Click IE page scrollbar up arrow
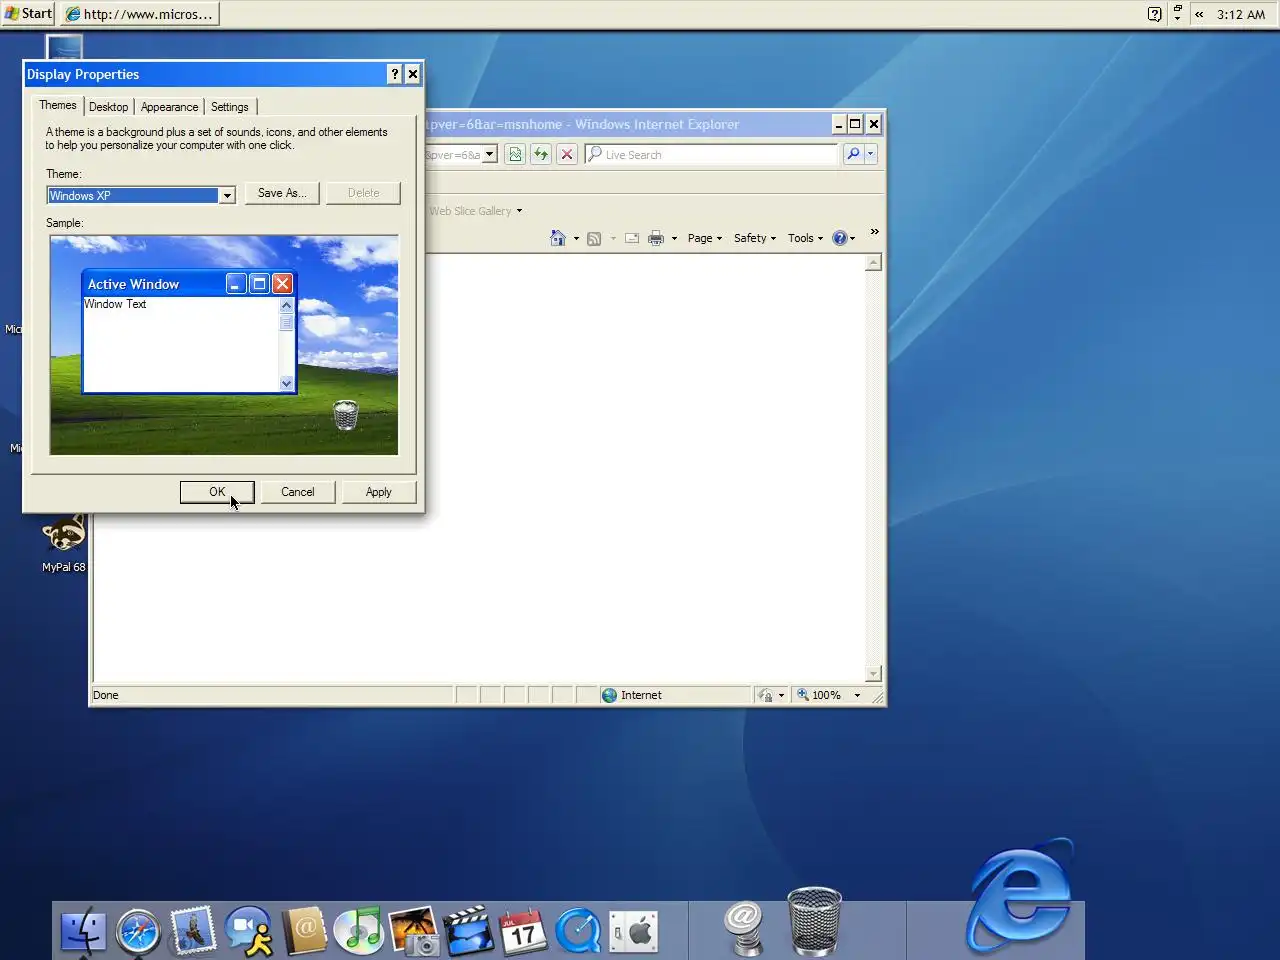This screenshot has height=960, width=1280. click(873, 263)
